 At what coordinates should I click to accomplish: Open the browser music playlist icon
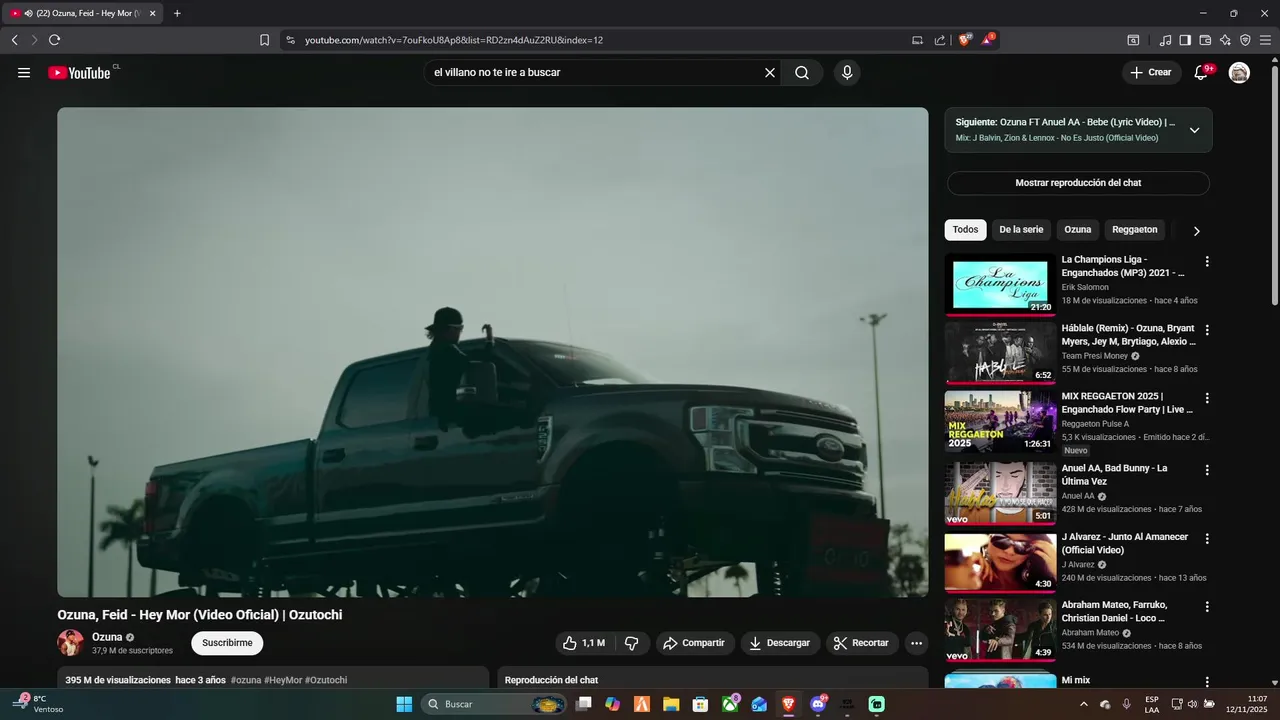coord(1165,40)
